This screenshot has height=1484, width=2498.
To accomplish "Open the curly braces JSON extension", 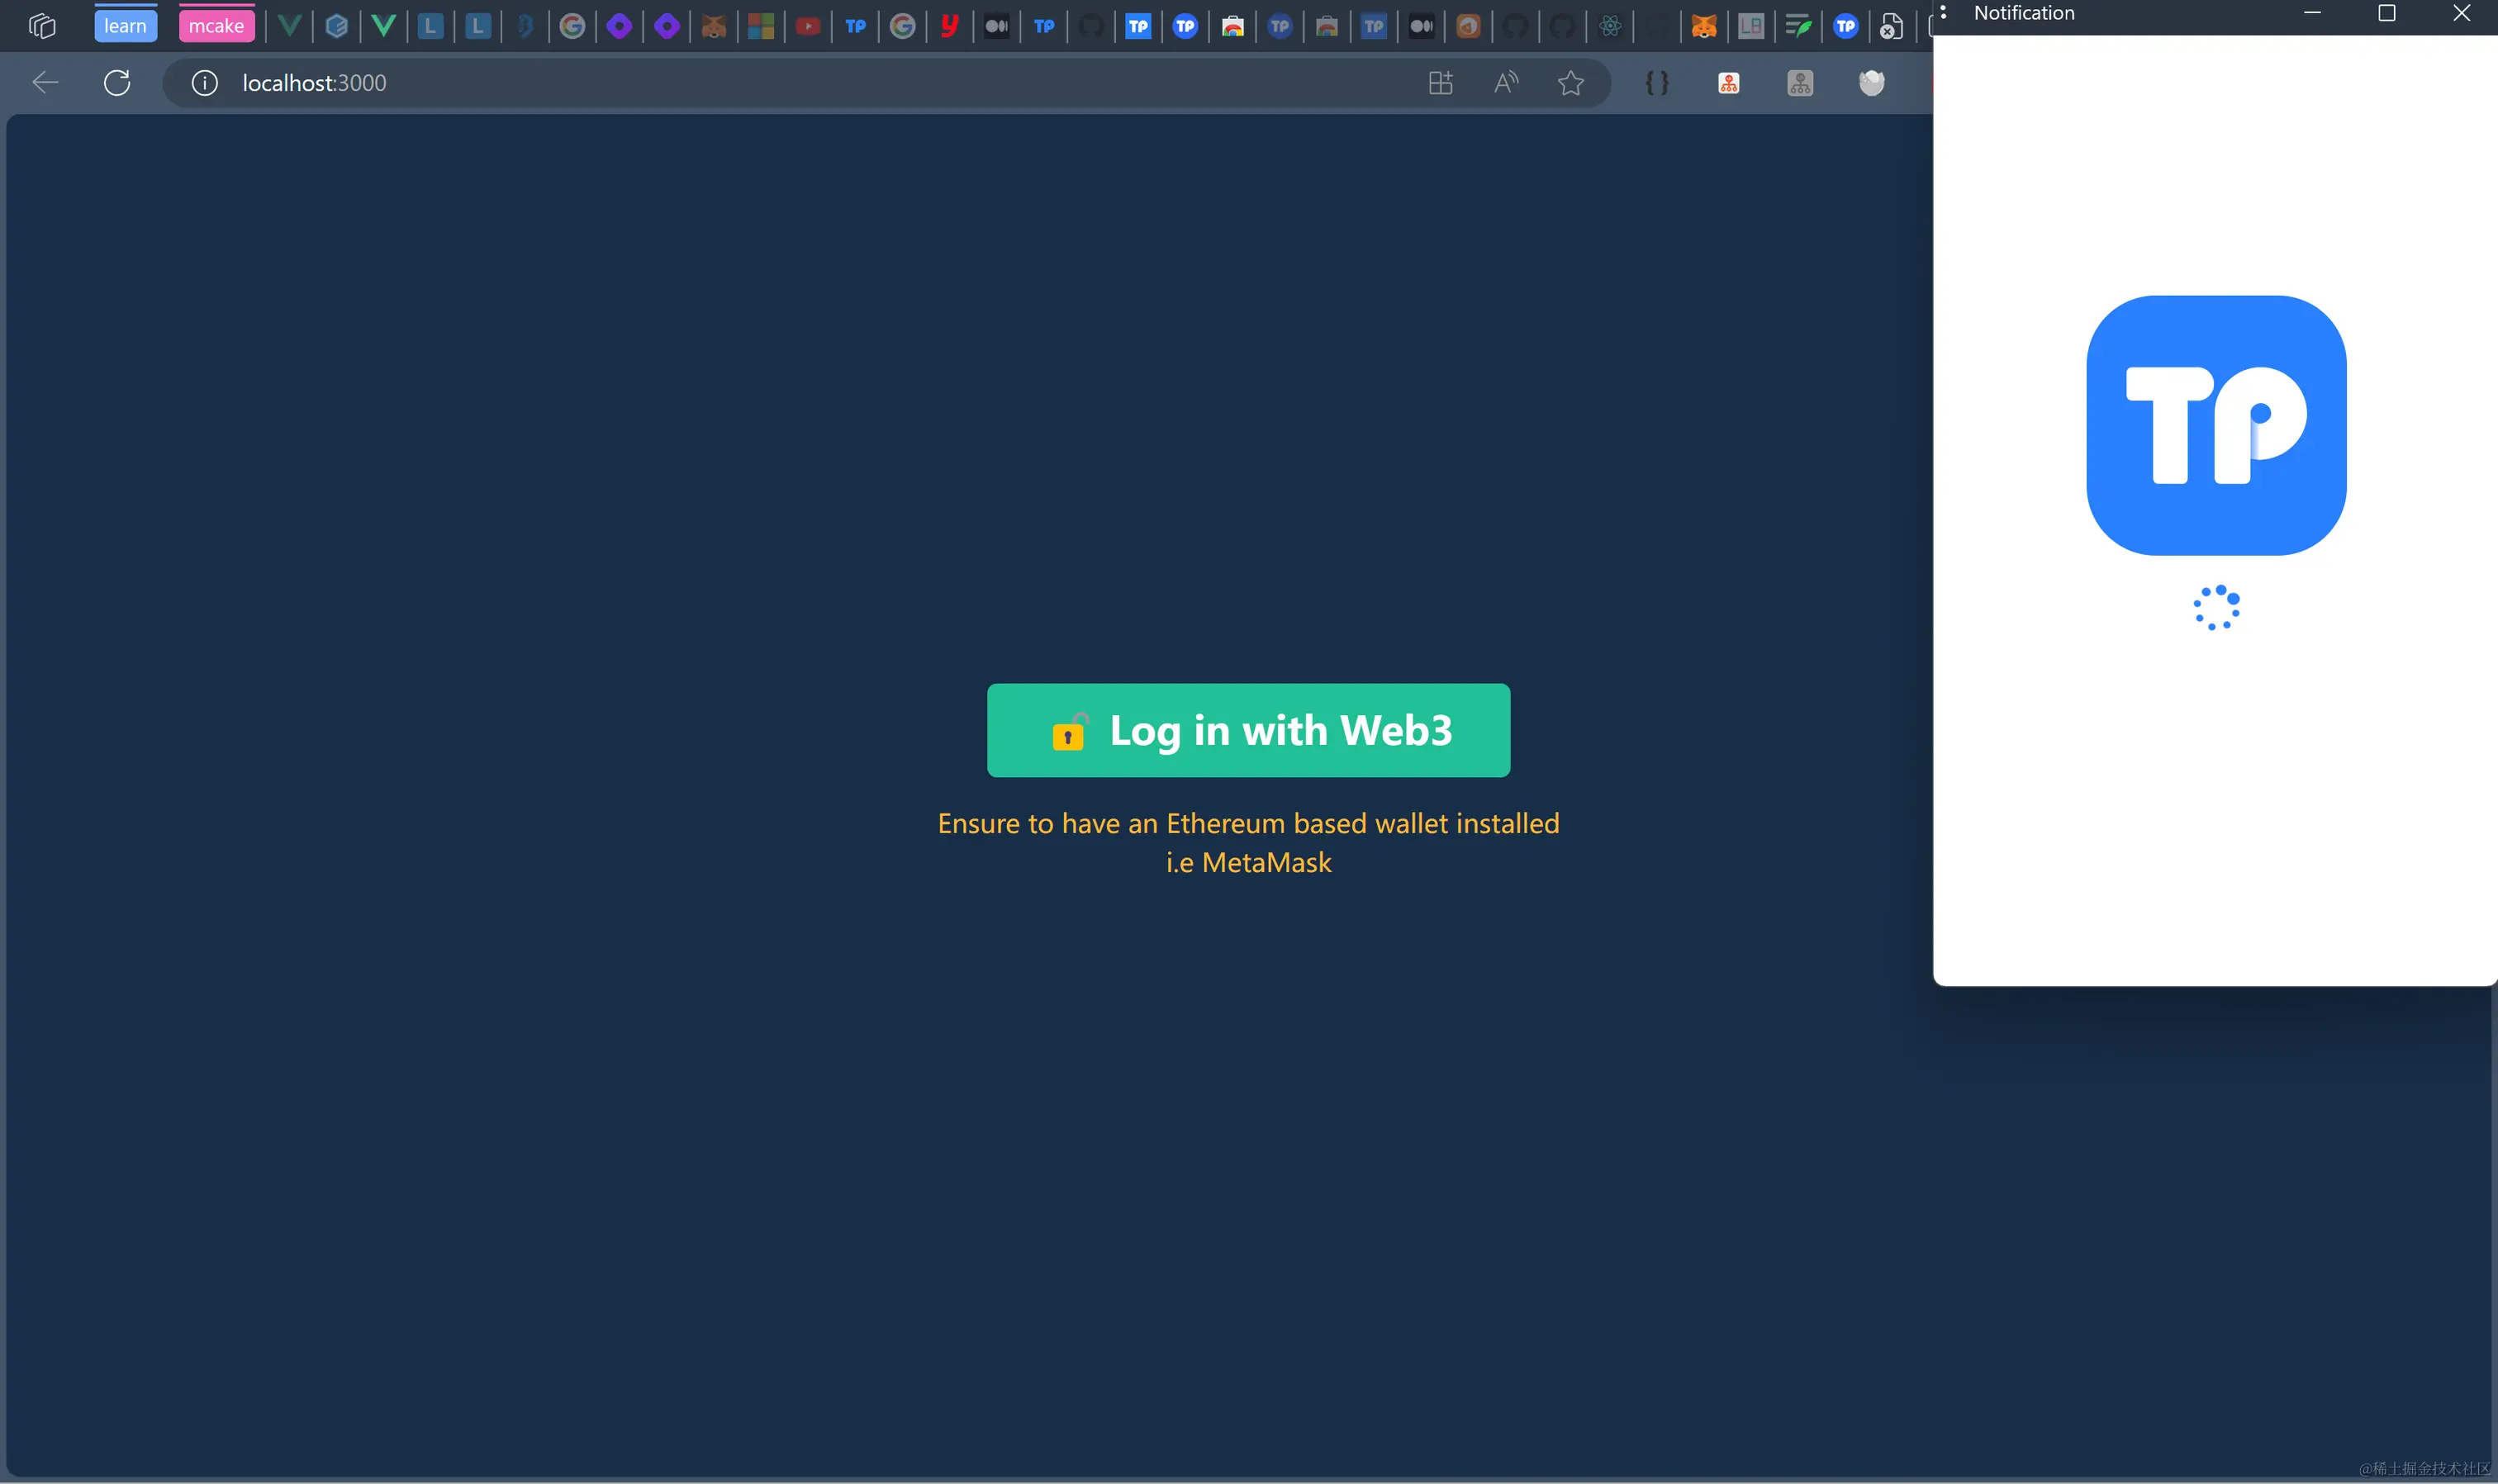I will pyautogui.click(x=1657, y=83).
